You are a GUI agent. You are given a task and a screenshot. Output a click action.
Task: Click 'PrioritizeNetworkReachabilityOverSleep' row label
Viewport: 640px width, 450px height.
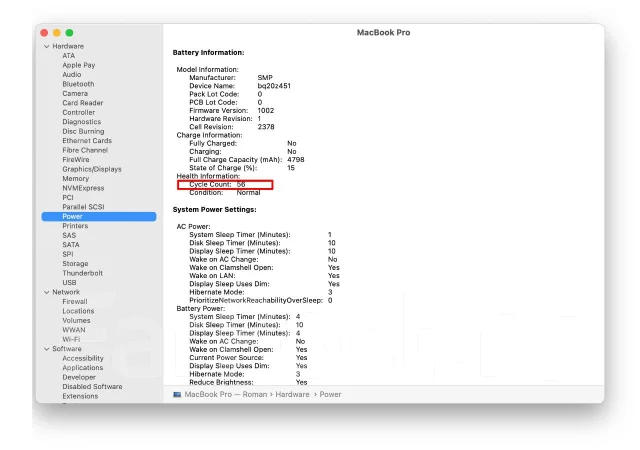256,301
